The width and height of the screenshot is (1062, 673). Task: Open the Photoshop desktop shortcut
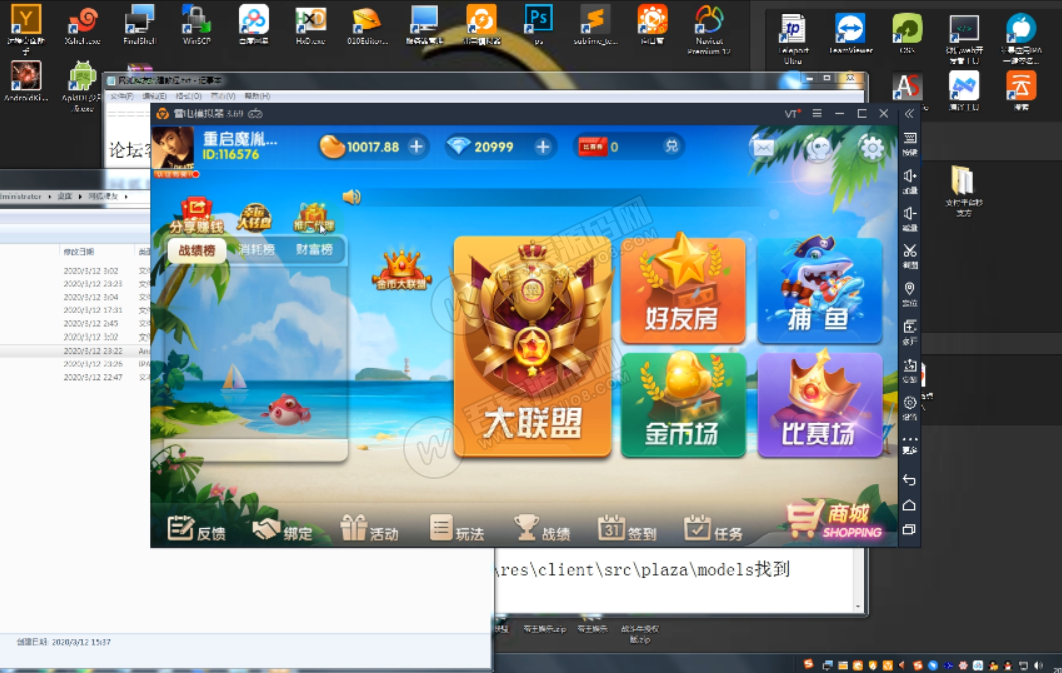[x=539, y=24]
